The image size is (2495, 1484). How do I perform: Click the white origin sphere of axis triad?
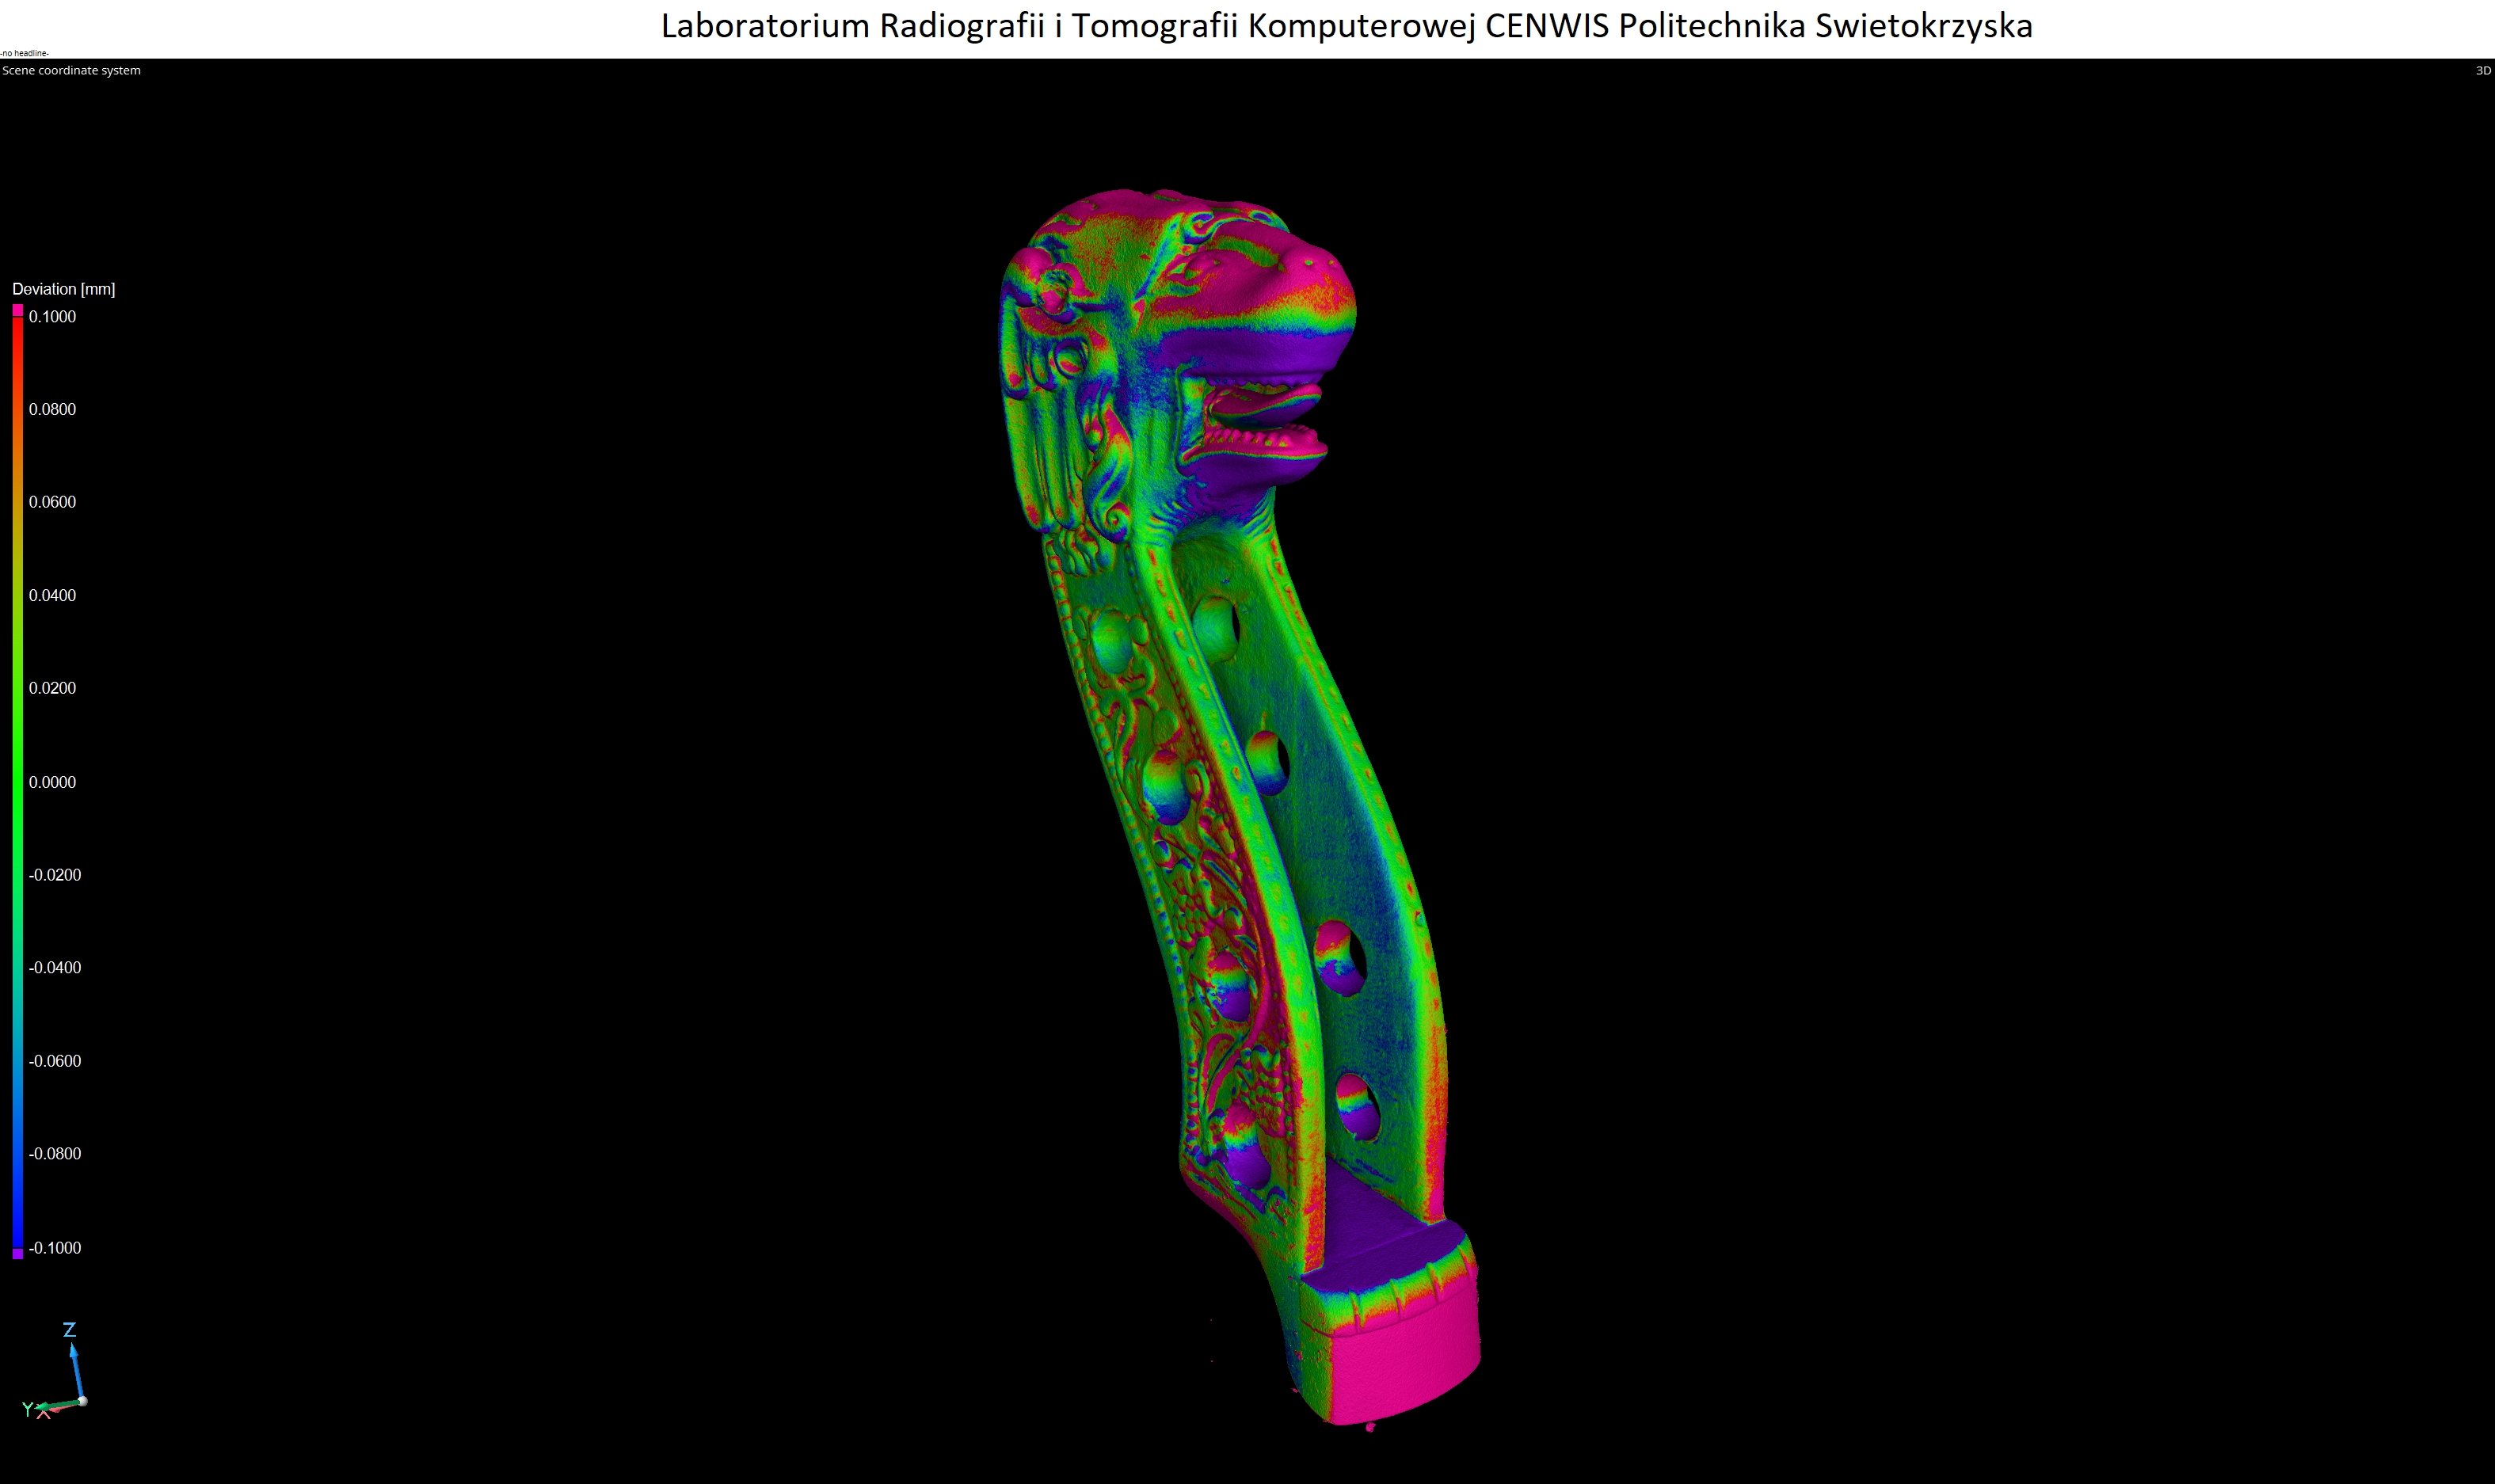83,1401
